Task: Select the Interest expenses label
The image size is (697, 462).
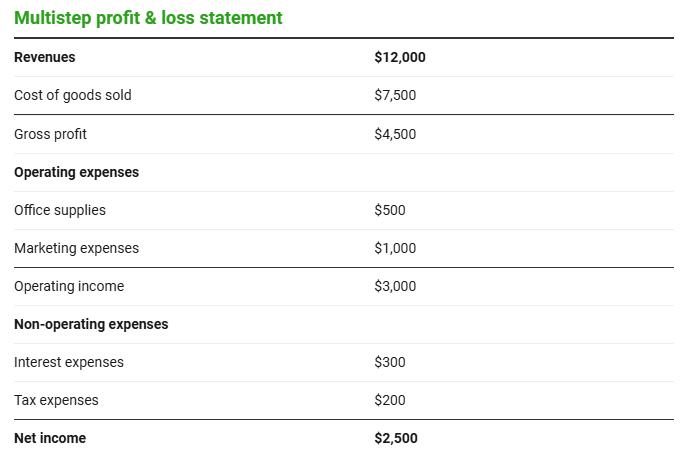Action: coord(69,362)
